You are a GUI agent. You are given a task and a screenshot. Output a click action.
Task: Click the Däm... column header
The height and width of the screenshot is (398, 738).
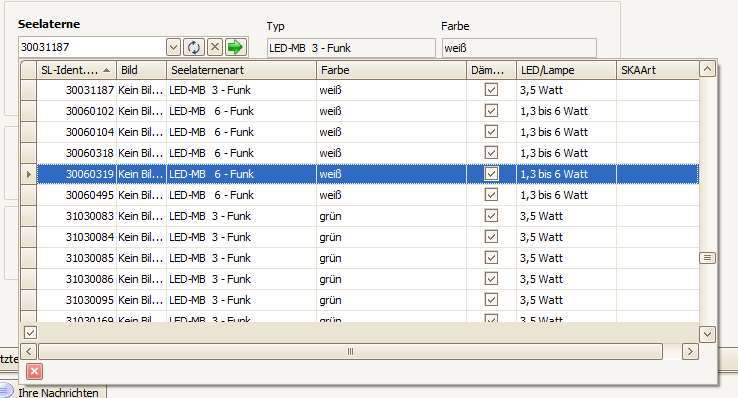pos(491,70)
